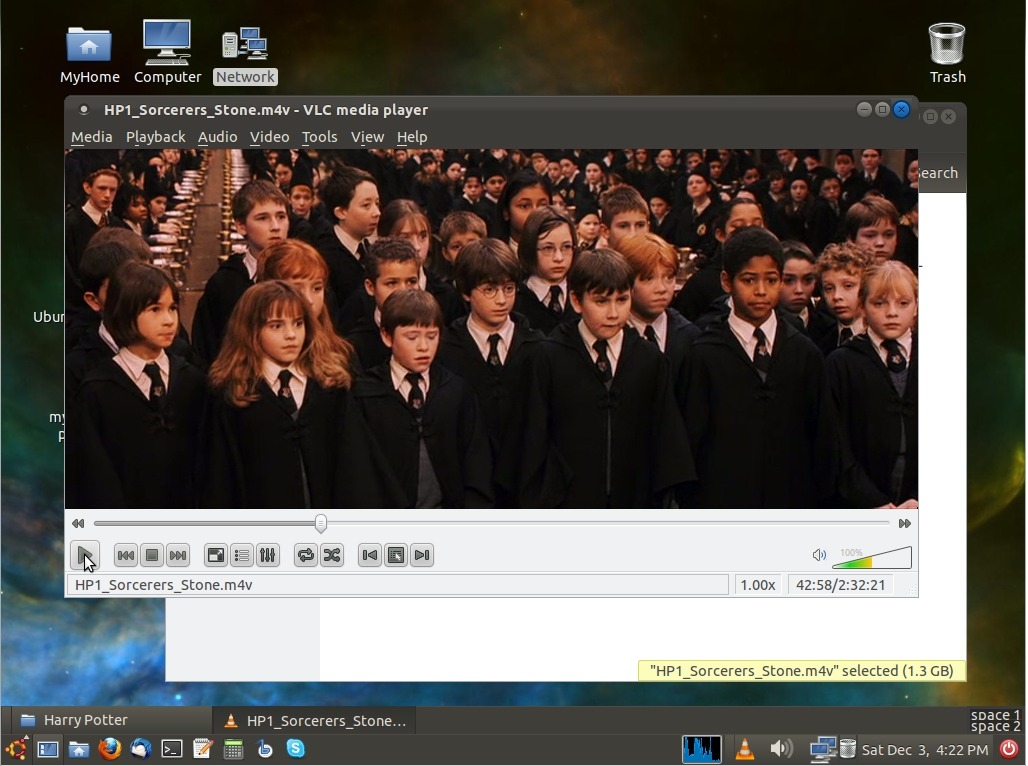Screen dimensions: 1028x766
Task: Click the seek bar handle in VLC
Action: 321,523
